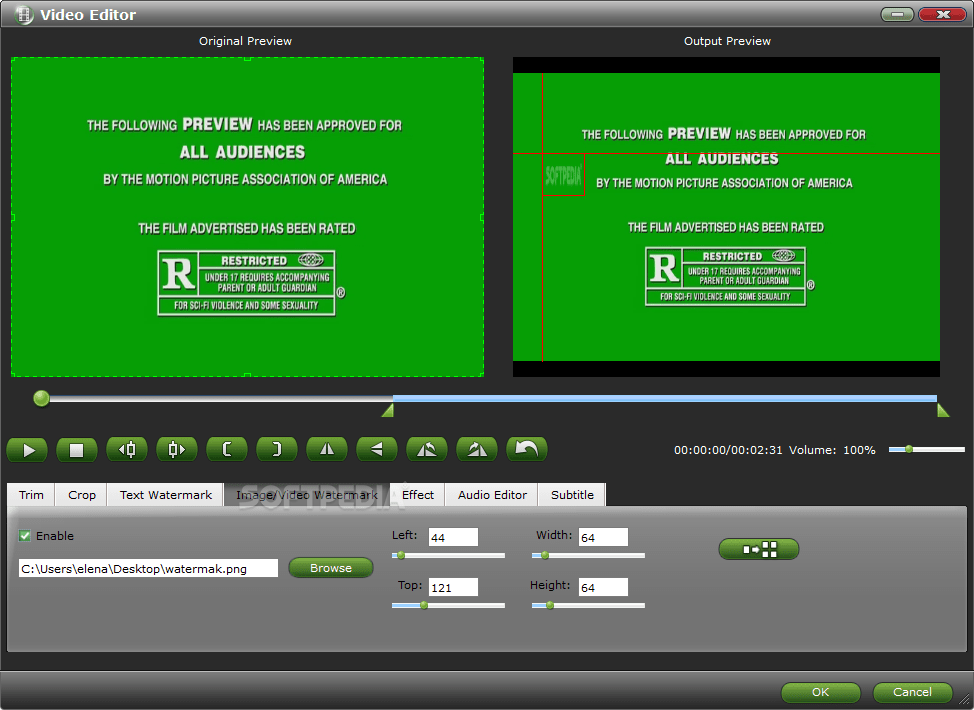Screen dimensions: 974x710
Task: Stop video playback
Action: [x=76, y=450]
